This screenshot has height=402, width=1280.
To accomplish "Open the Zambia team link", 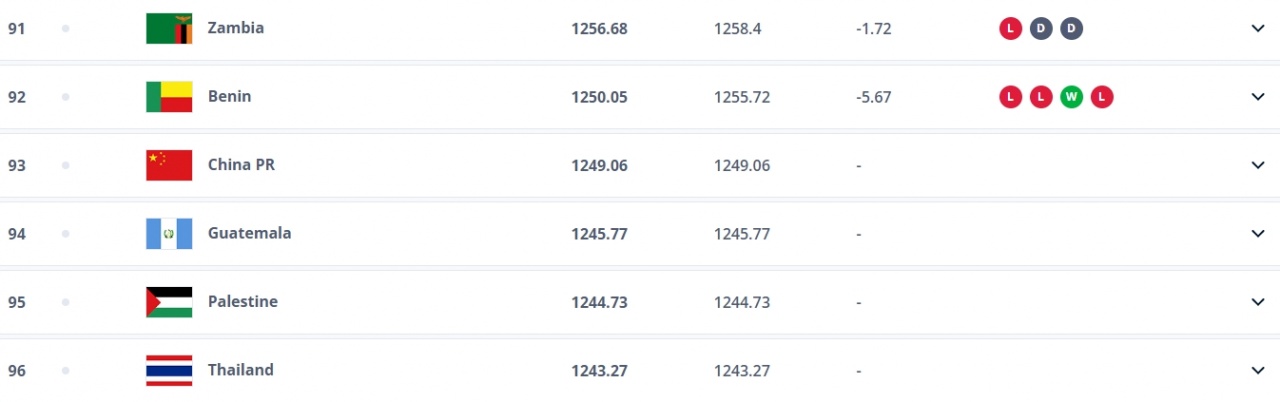I will [x=236, y=28].
